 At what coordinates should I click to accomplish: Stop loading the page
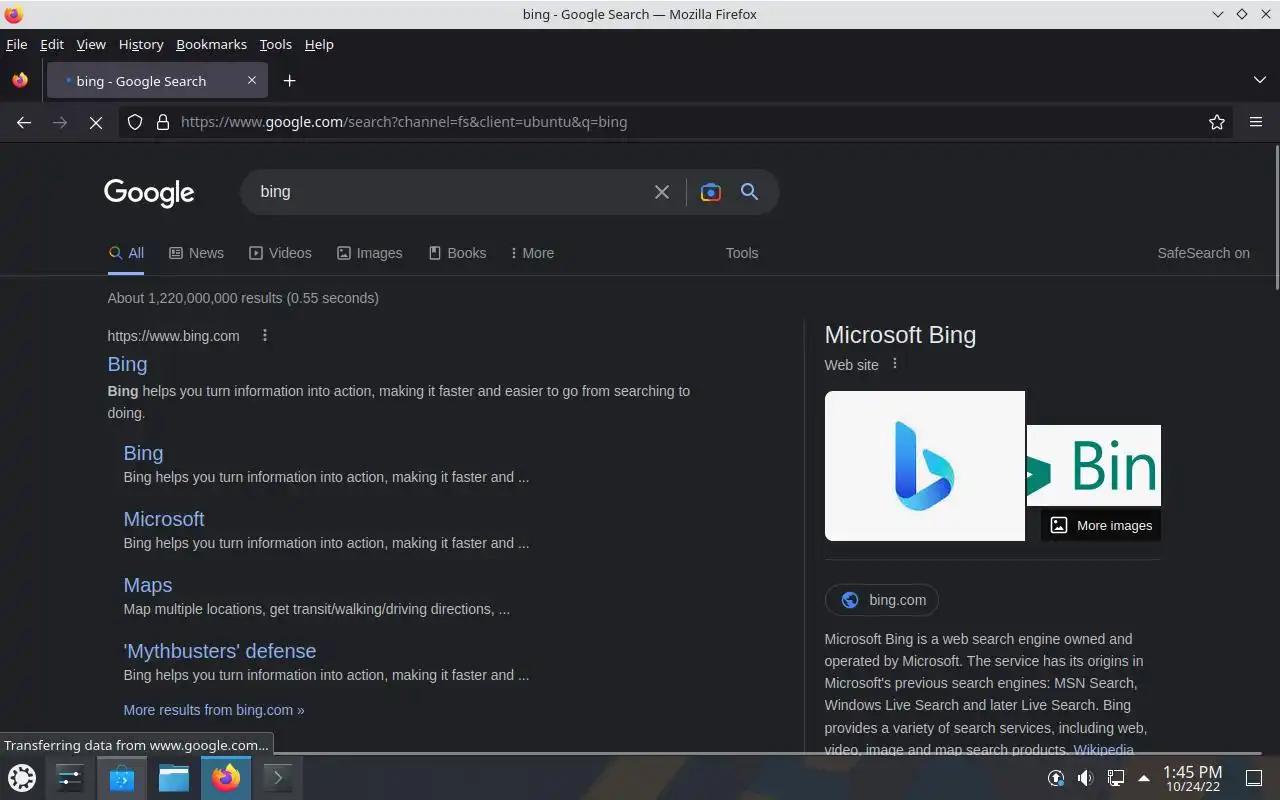tap(96, 122)
